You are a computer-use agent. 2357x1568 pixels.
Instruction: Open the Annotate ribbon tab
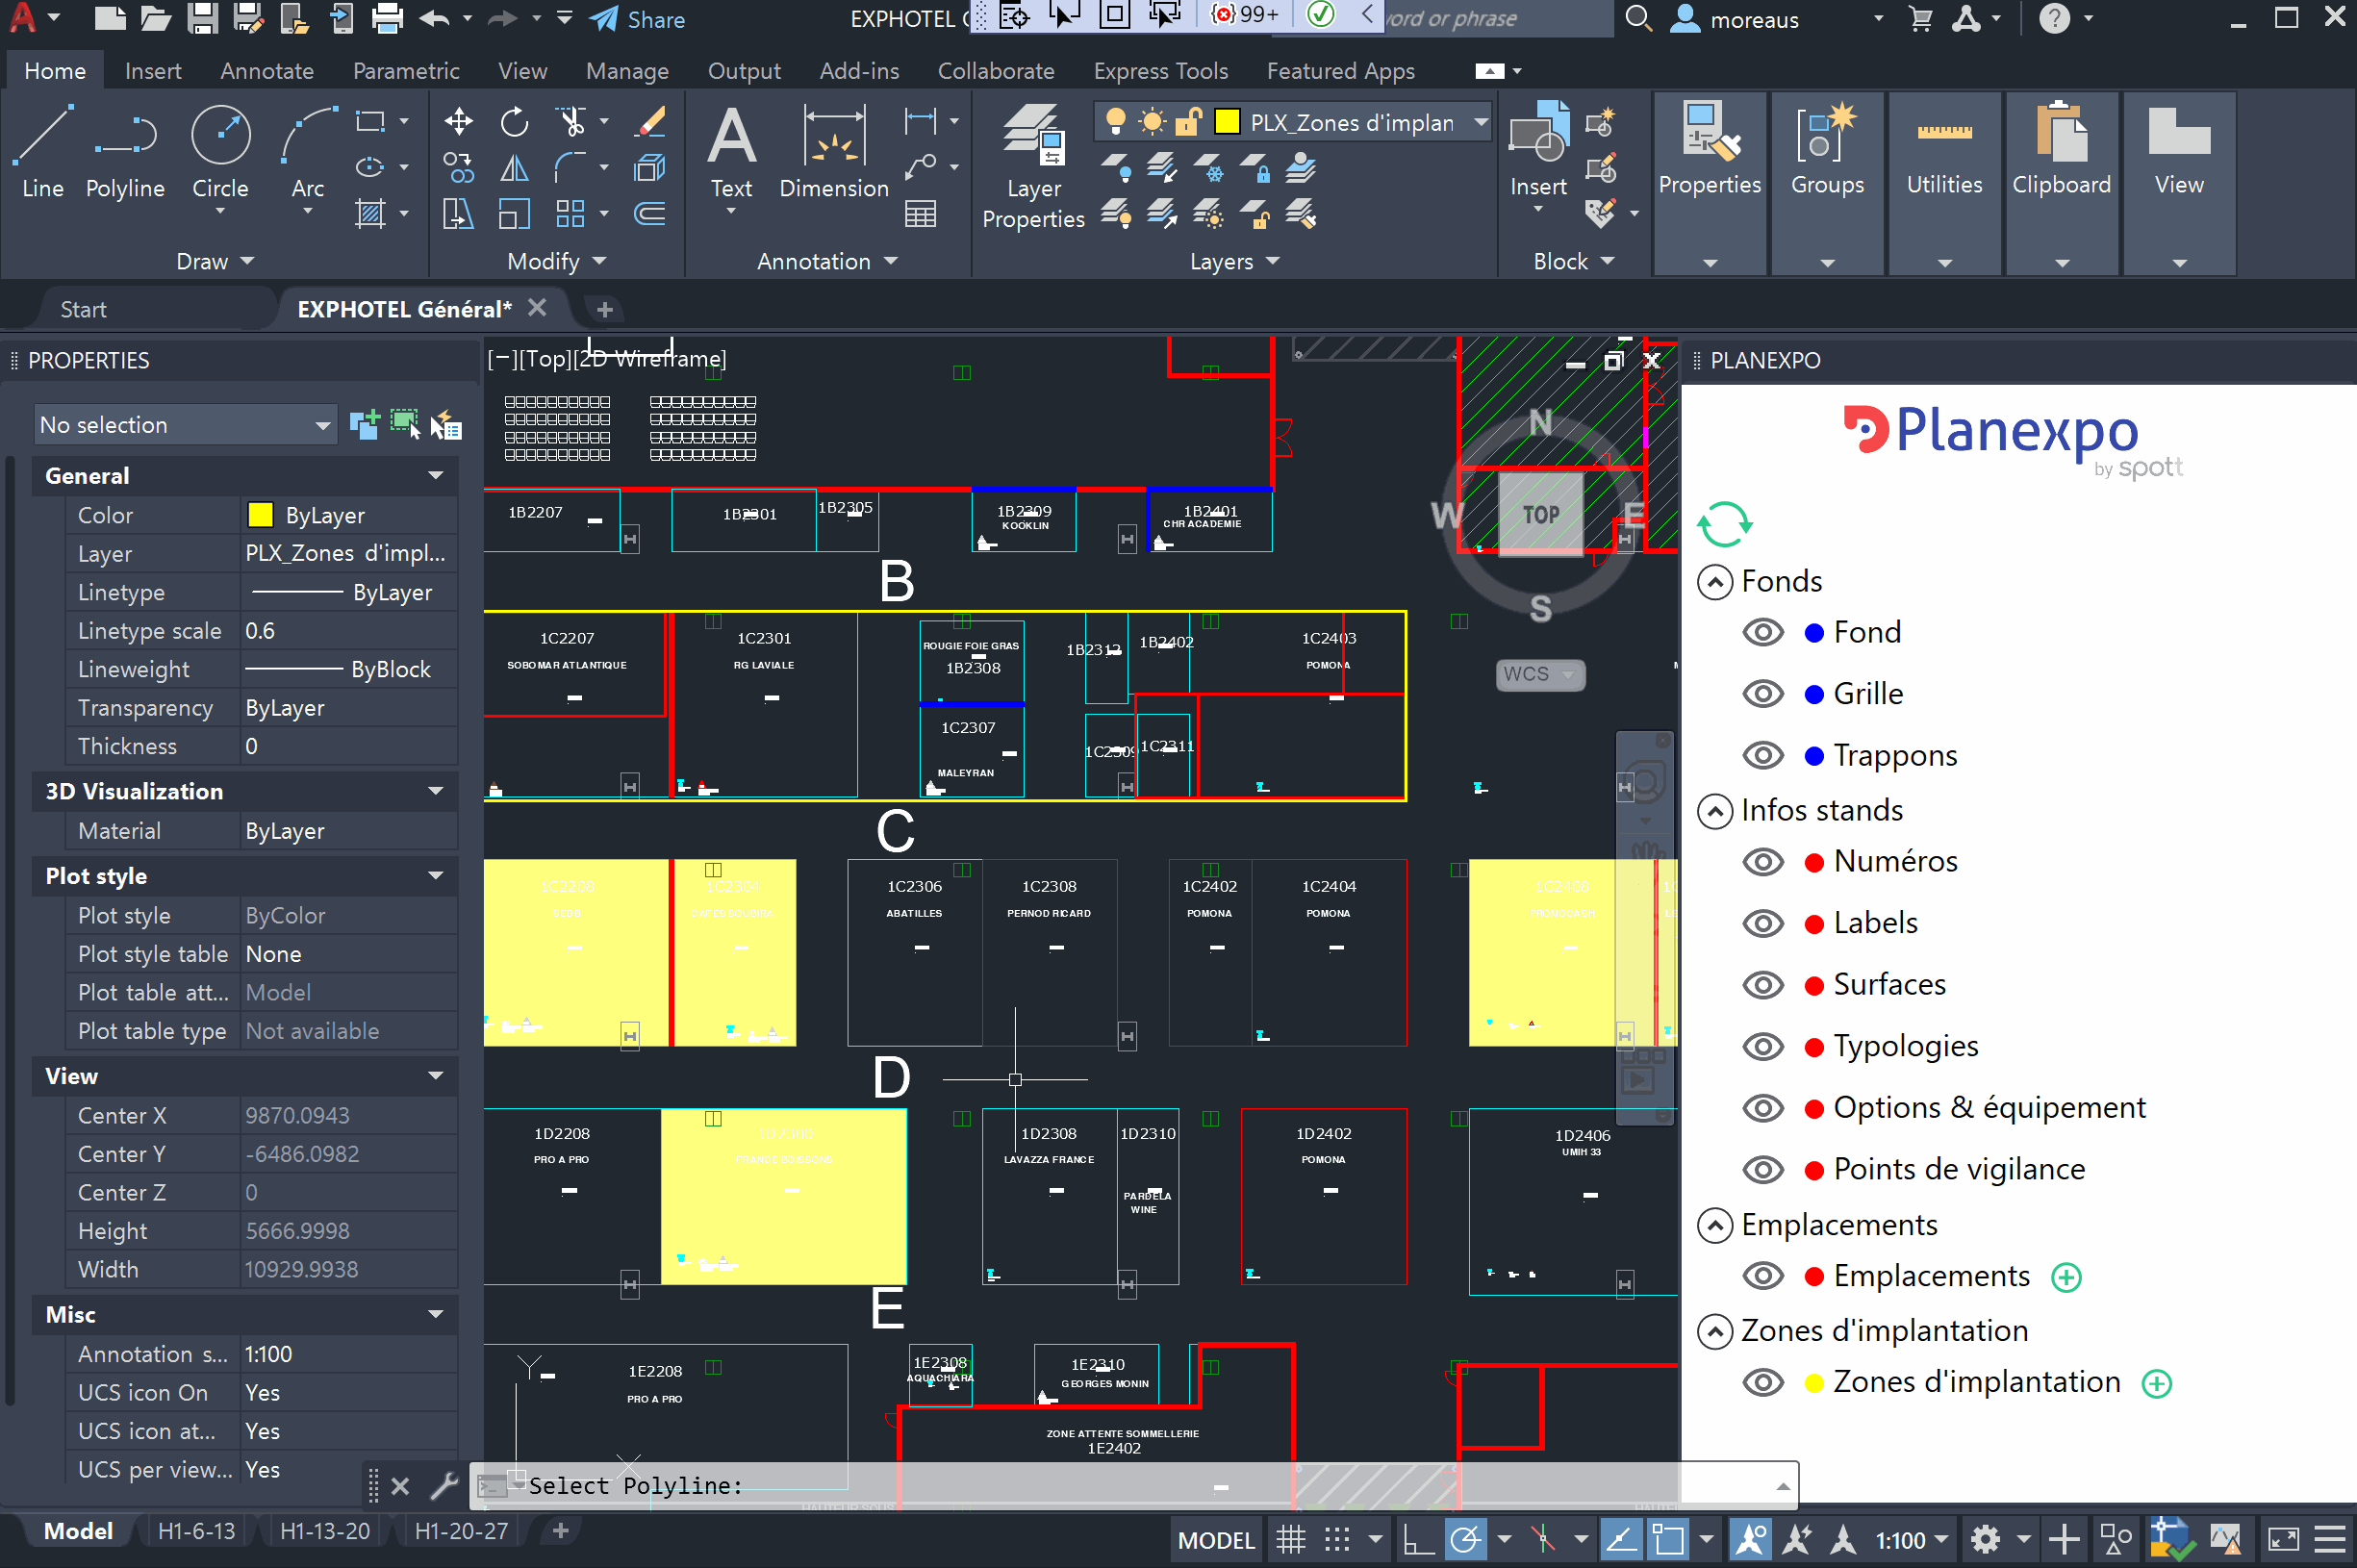(267, 71)
